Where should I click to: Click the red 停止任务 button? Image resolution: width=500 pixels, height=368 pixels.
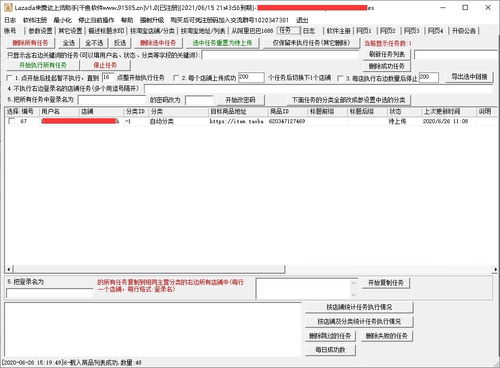(x=105, y=65)
